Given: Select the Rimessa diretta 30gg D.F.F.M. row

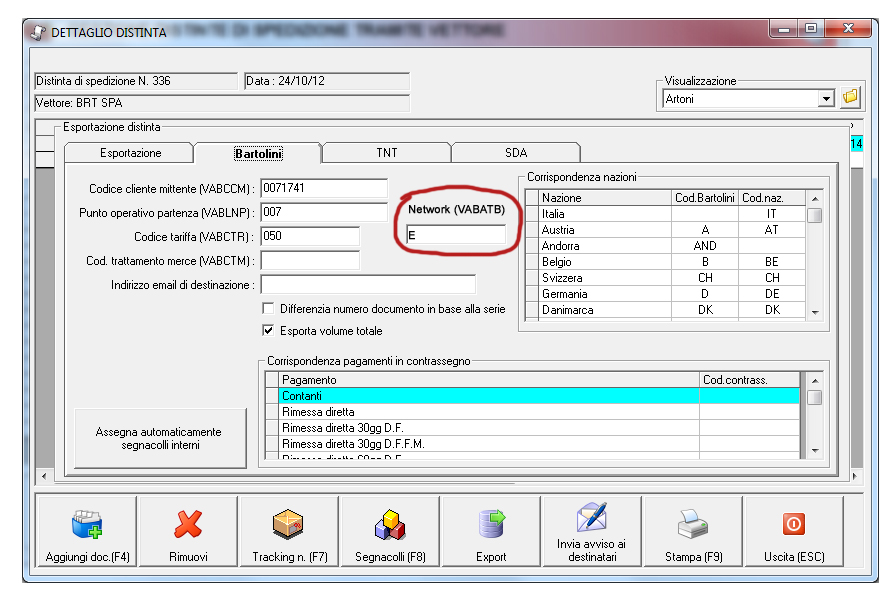Looking at the screenshot, I should 533,444.
